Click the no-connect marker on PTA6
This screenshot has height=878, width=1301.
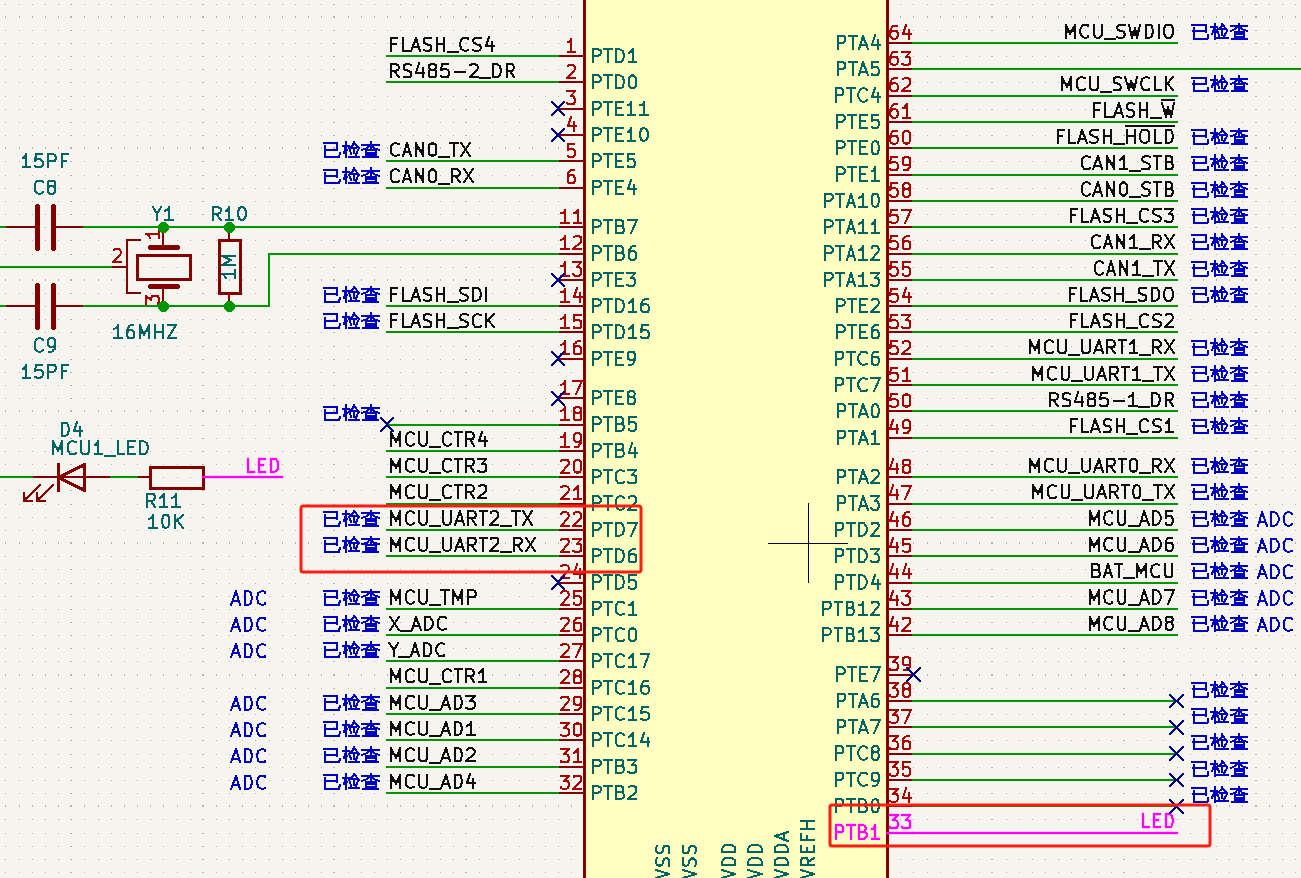coord(1176,701)
